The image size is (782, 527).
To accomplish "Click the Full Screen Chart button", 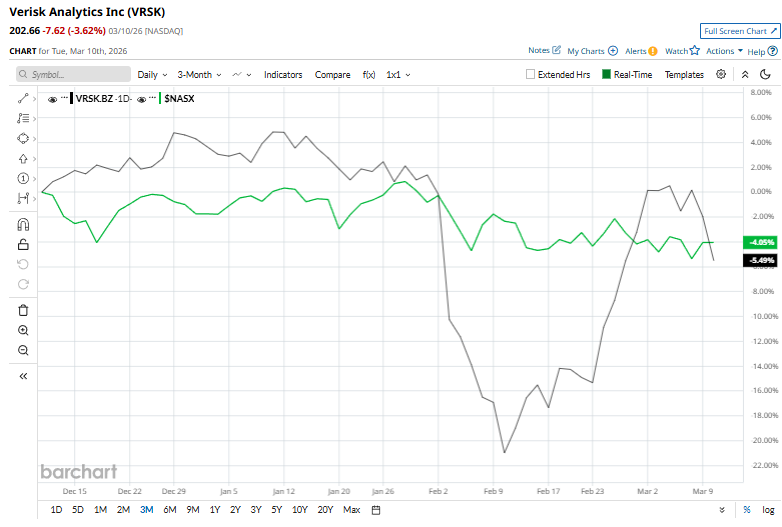I will click(x=739, y=32).
